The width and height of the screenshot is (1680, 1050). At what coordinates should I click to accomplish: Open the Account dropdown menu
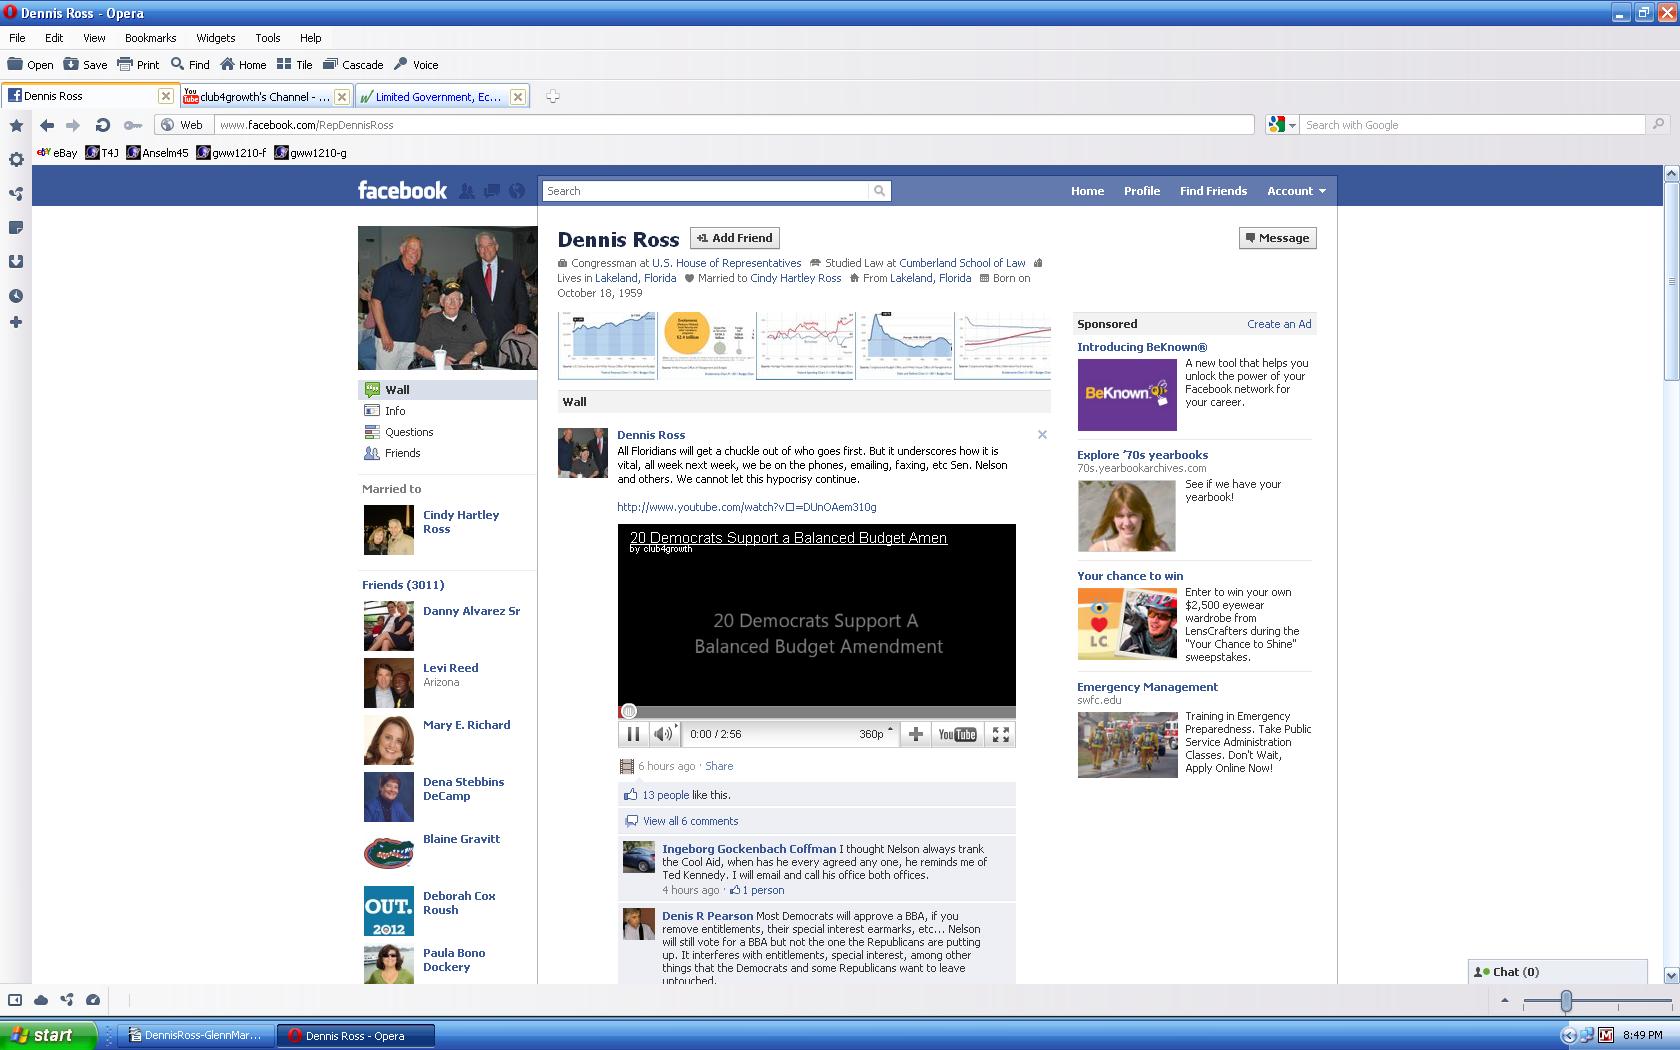pos(1296,191)
